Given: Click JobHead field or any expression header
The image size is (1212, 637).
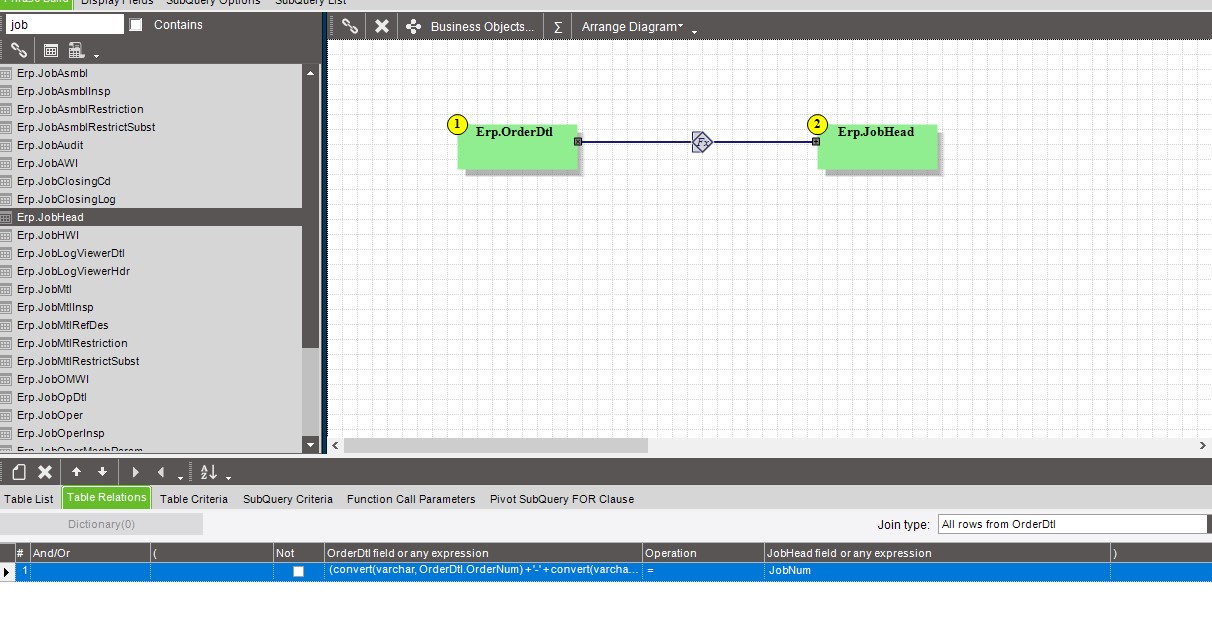Looking at the screenshot, I should click(x=937, y=553).
